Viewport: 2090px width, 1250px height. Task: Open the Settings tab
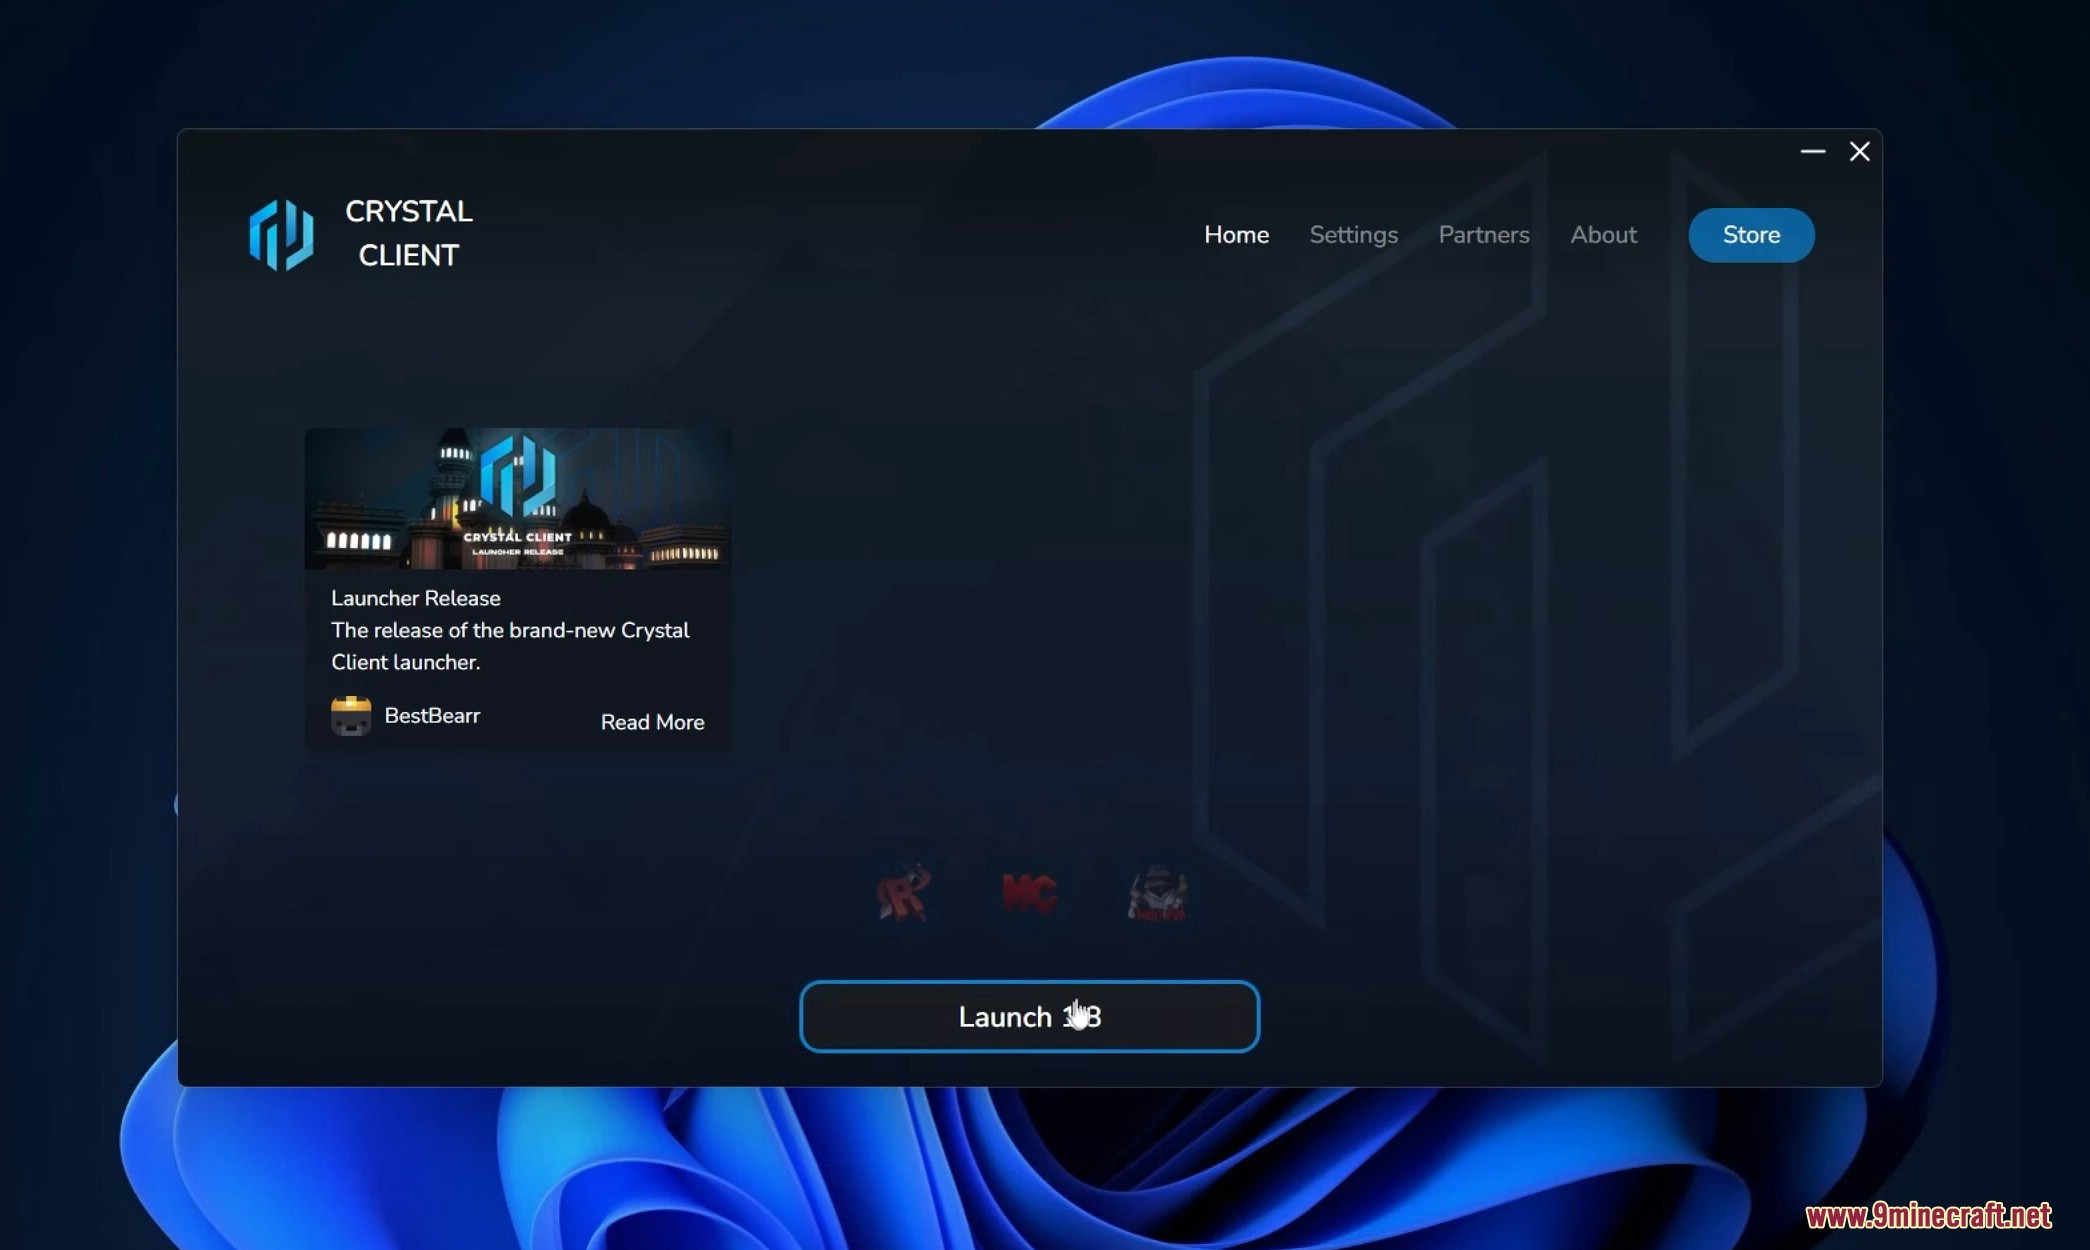[1352, 234]
